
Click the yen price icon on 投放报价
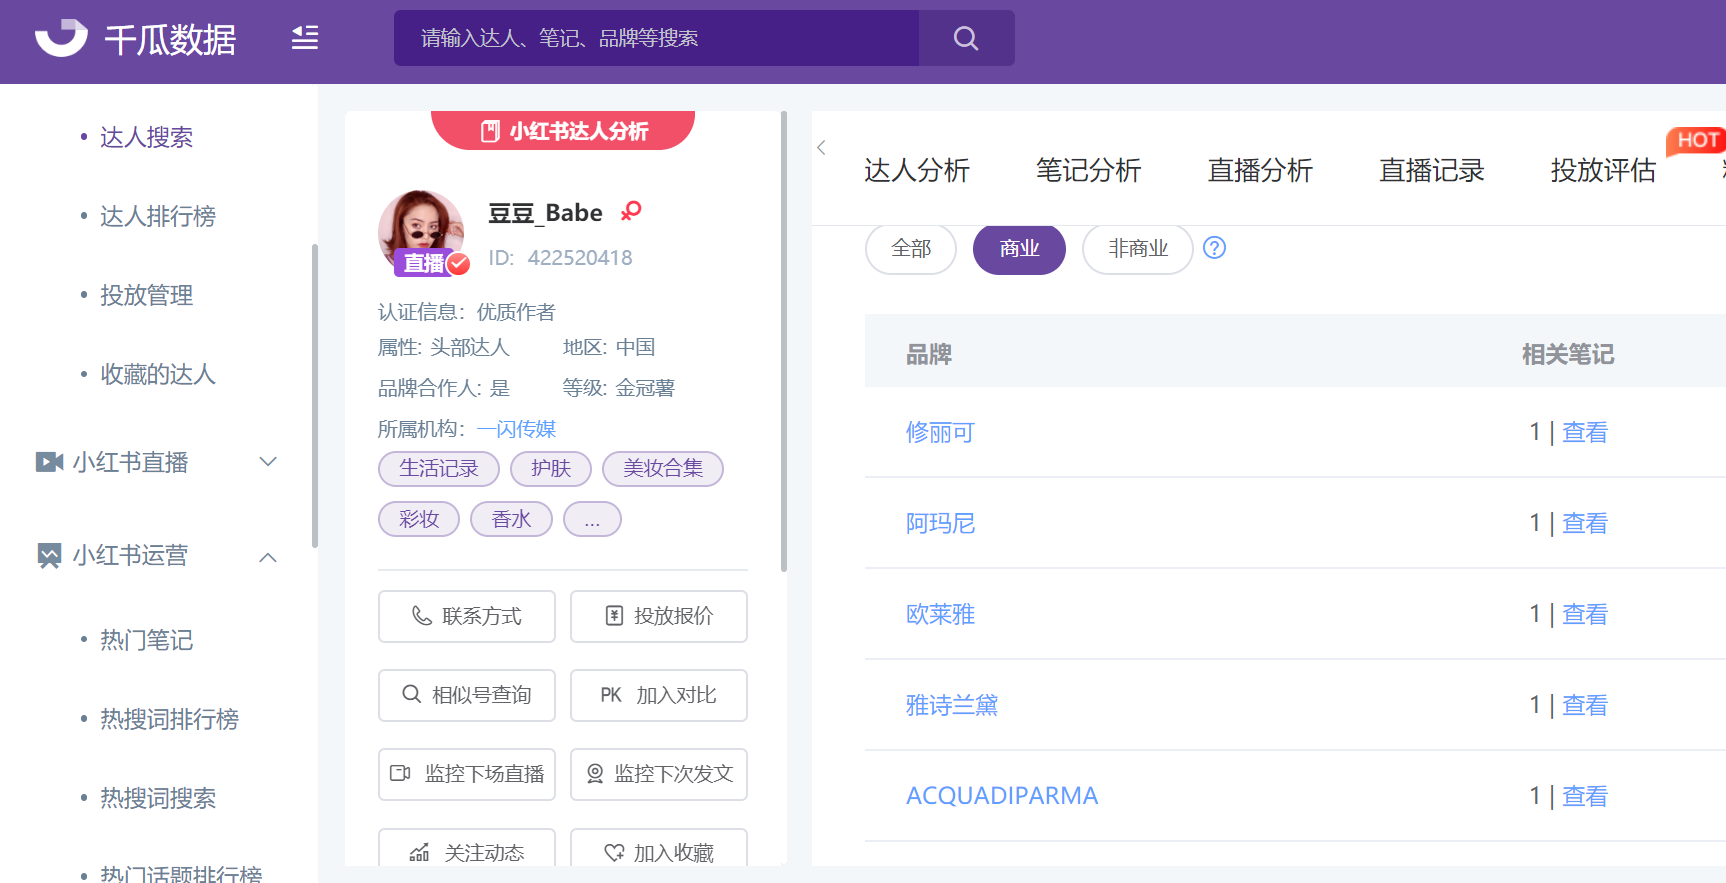[x=615, y=616]
